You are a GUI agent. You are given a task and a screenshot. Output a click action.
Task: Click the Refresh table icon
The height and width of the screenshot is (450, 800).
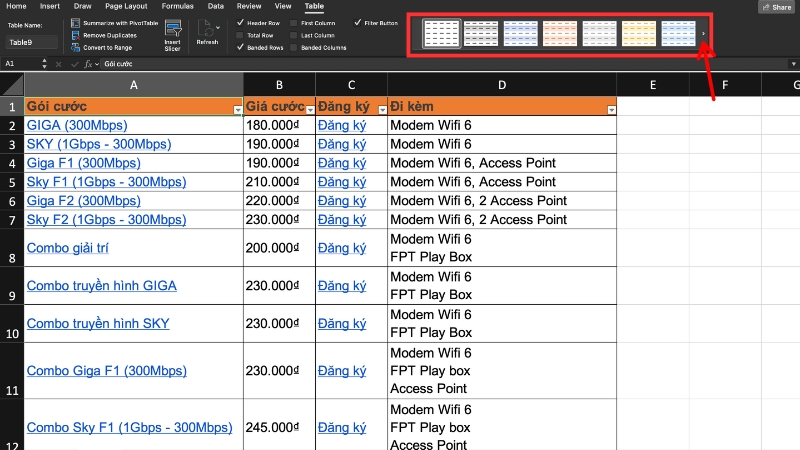(x=206, y=28)
